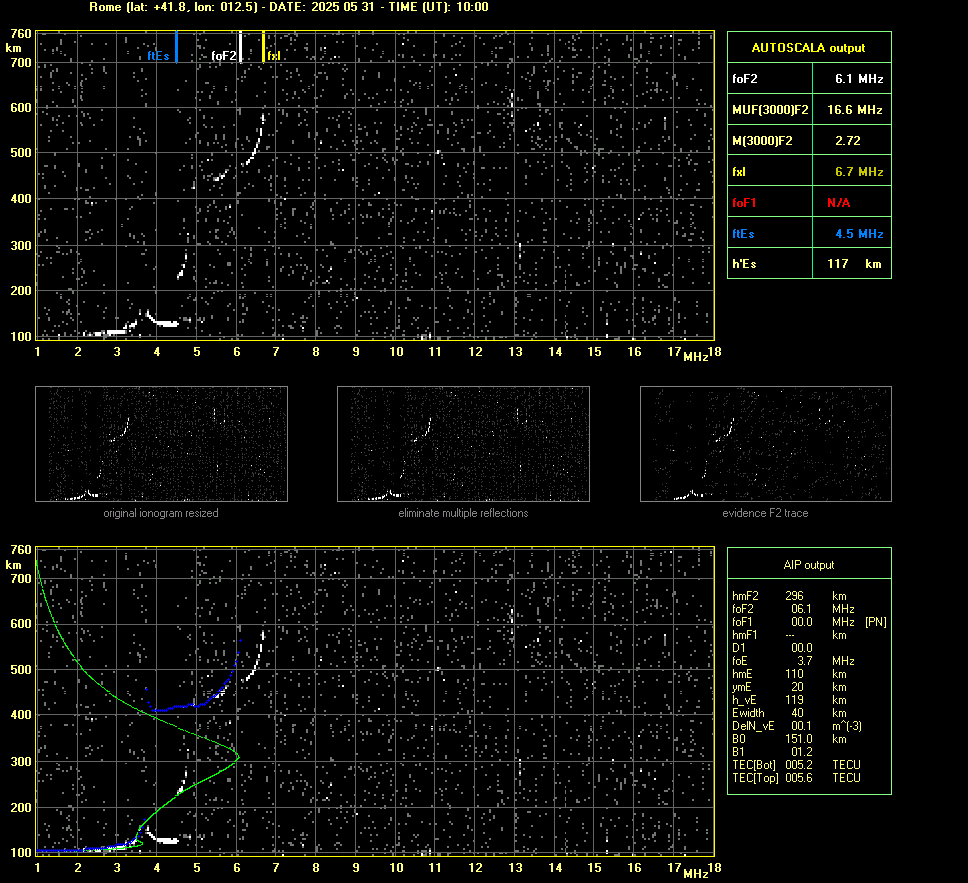Select the h_vE value 119
968x883 pixels.
[794, 700]
